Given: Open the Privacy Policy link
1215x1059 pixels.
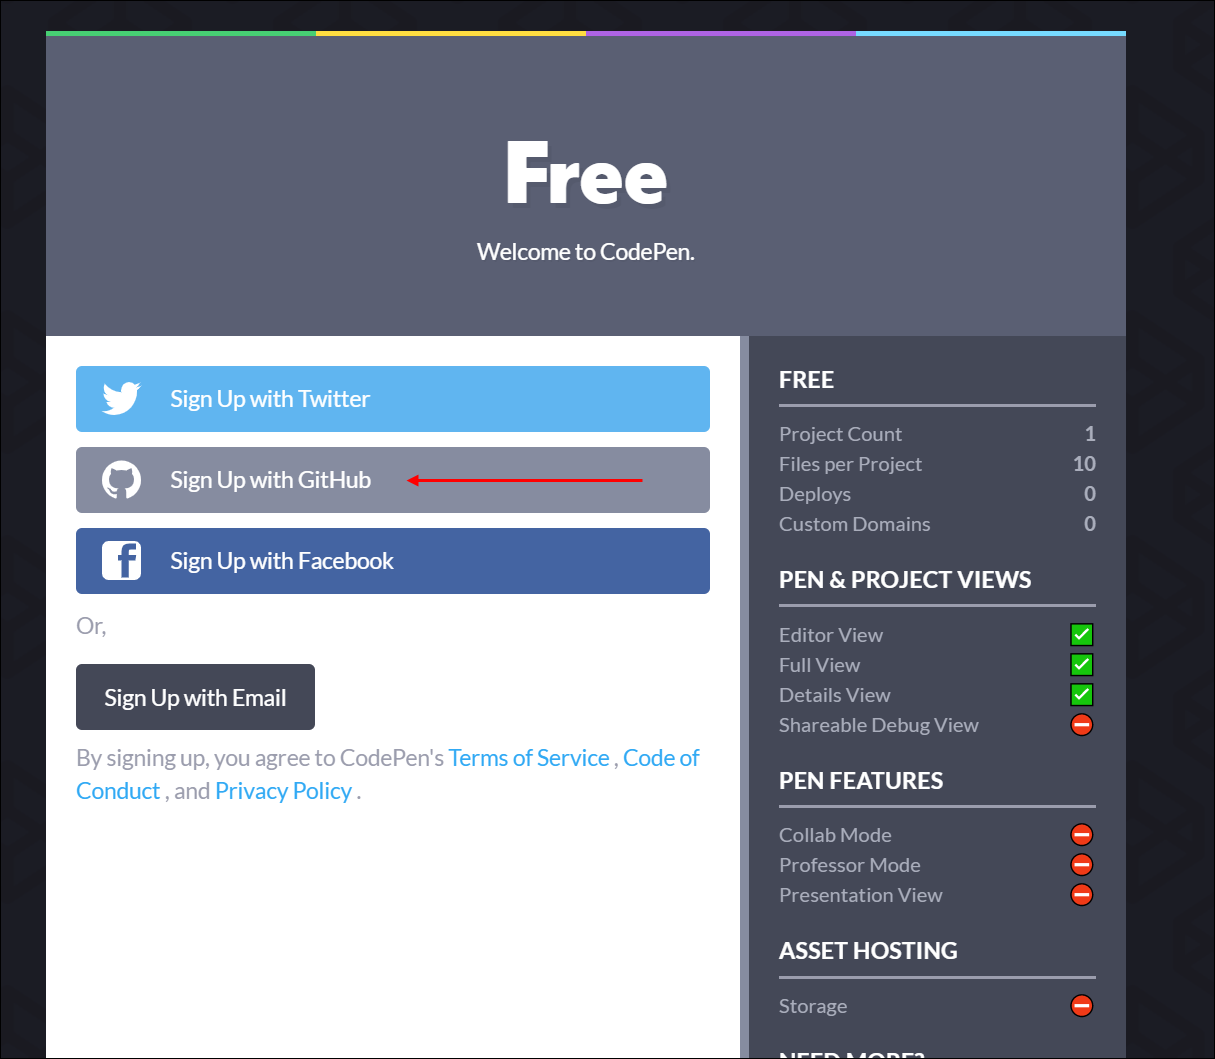Looking at the screenshot, I should click(283, 791).
